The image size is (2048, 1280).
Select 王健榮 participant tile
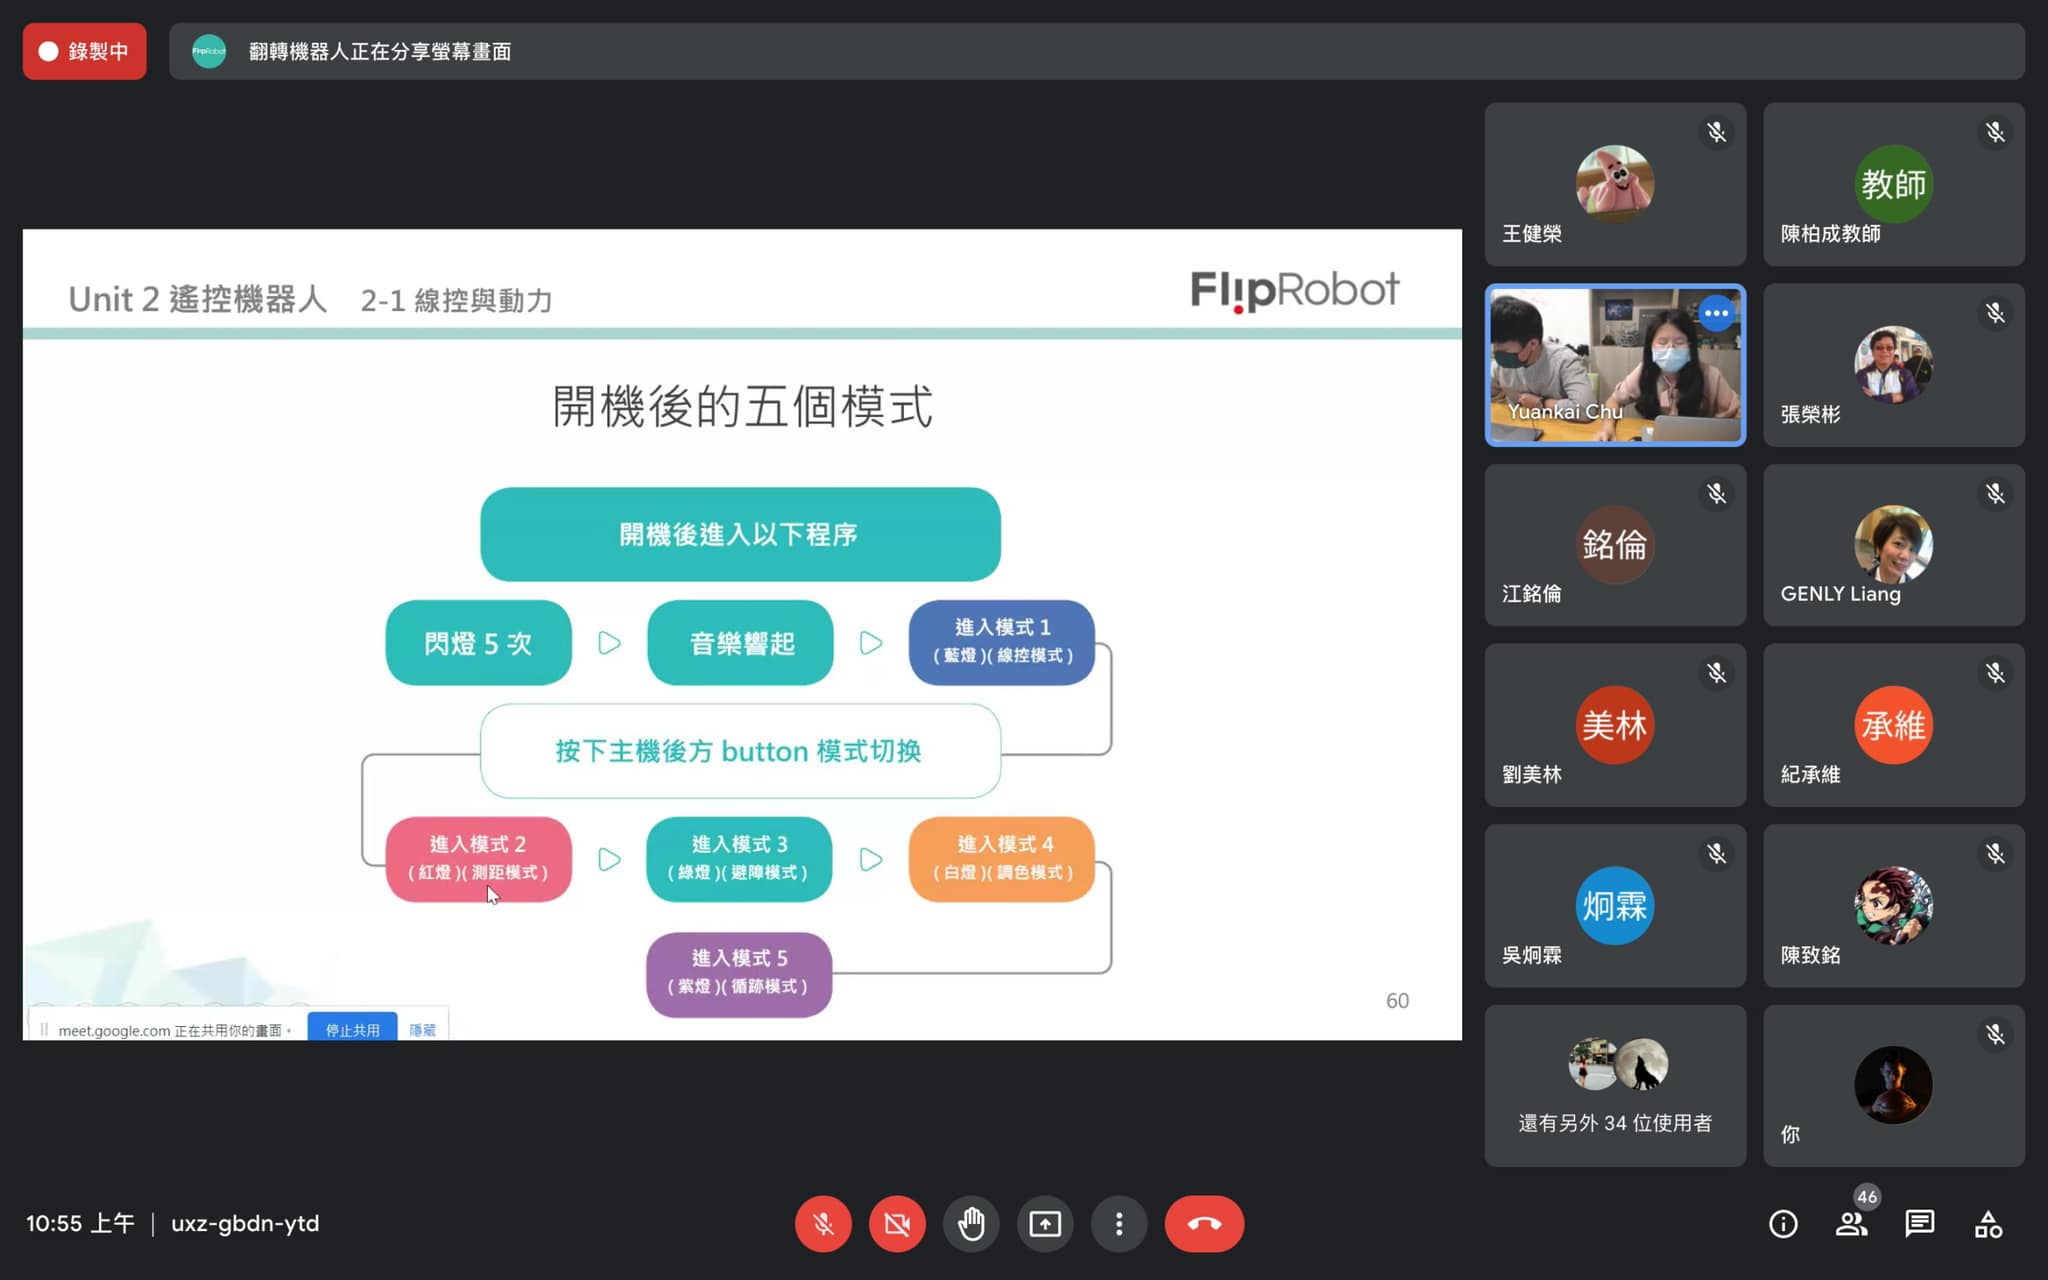coord(1614,184)
